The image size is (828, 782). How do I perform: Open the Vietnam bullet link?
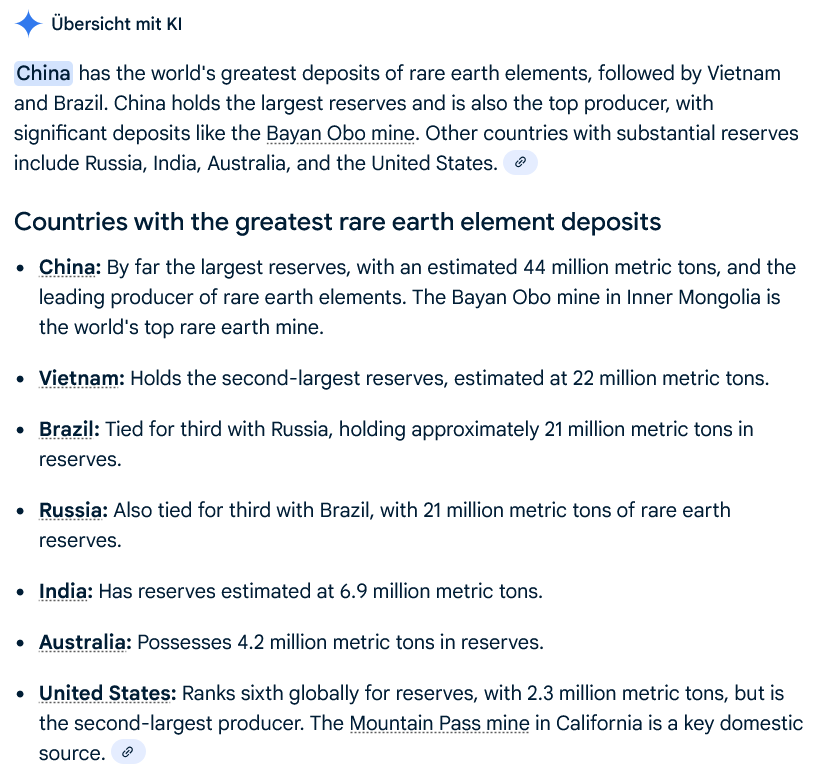coord(82,378)
